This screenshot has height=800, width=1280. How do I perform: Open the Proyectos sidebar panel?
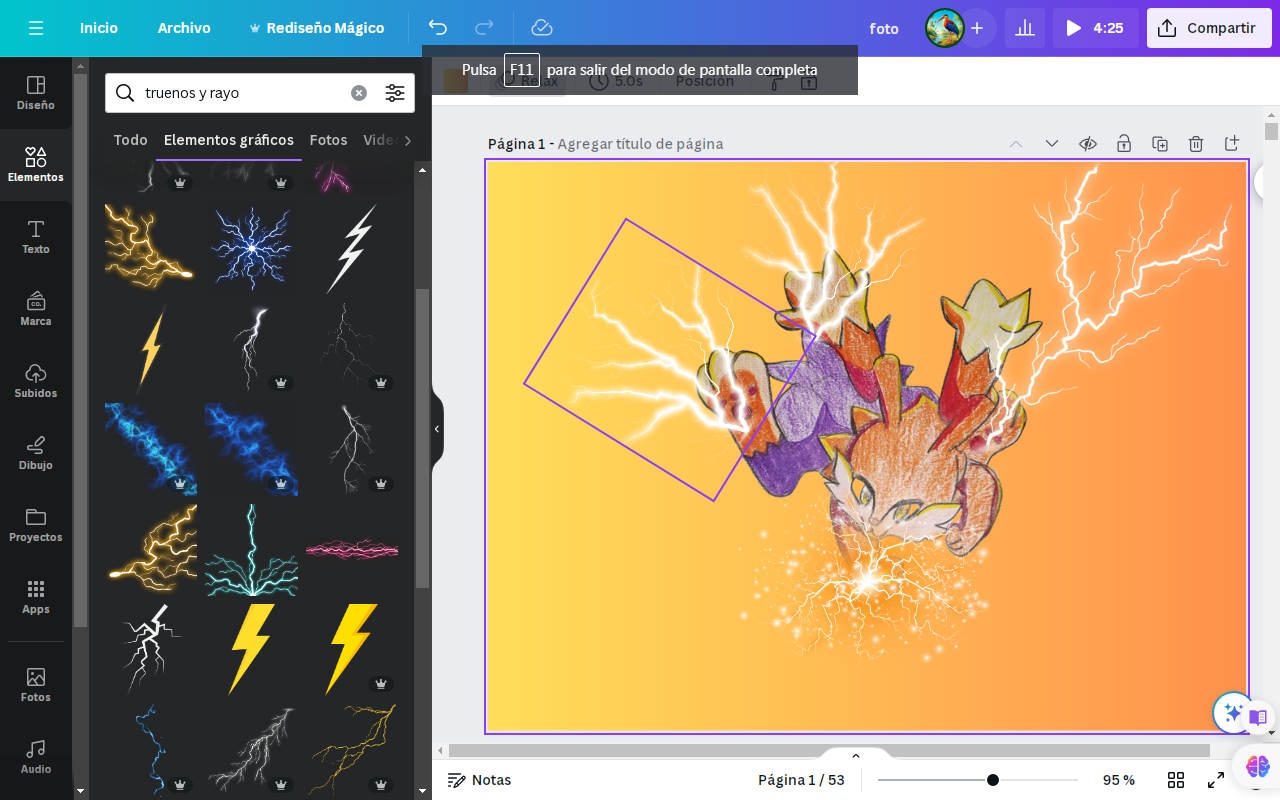pyautogui.click(x=36, y=525)
